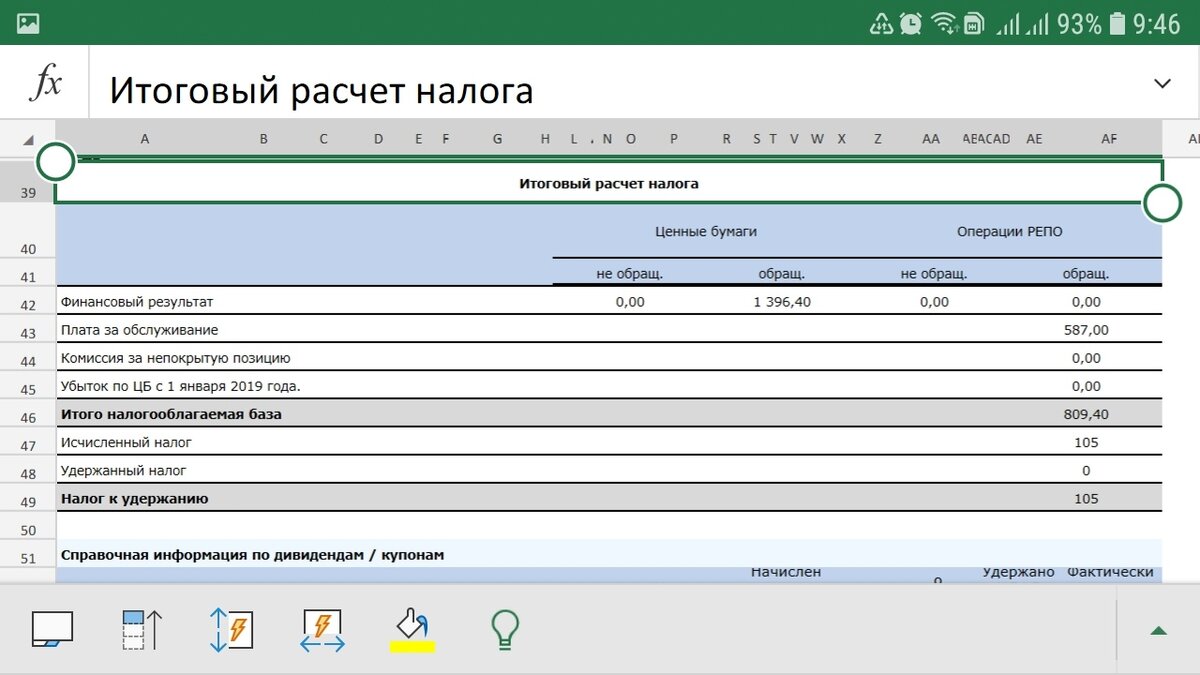Select the cell containing 587,00

click(x=1085, y=328)
